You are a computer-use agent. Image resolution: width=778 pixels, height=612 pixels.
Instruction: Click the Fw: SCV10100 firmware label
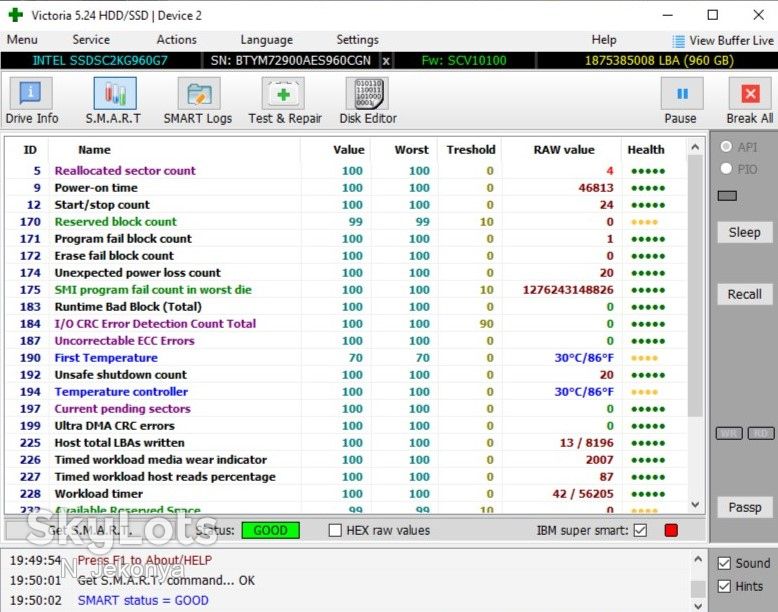(464, 61)
